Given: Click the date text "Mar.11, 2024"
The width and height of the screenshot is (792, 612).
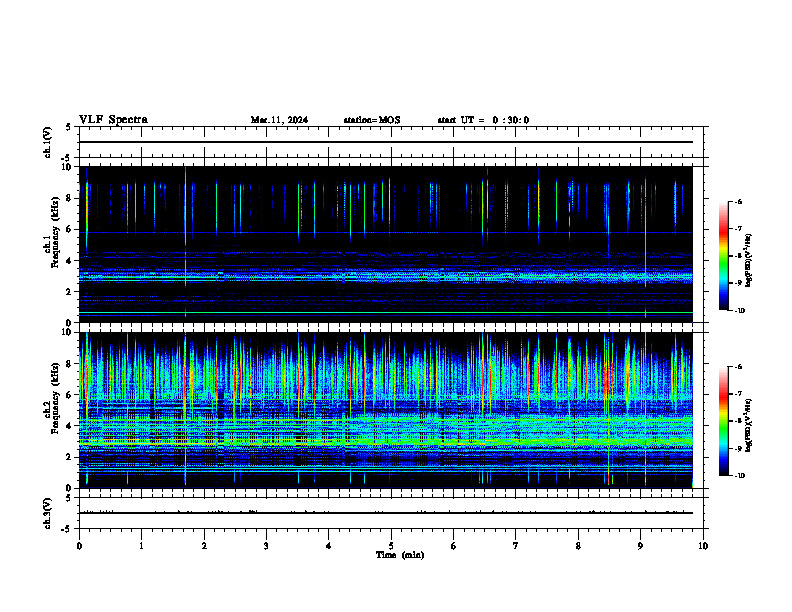Looking at the screenshot, I should 279,120.
